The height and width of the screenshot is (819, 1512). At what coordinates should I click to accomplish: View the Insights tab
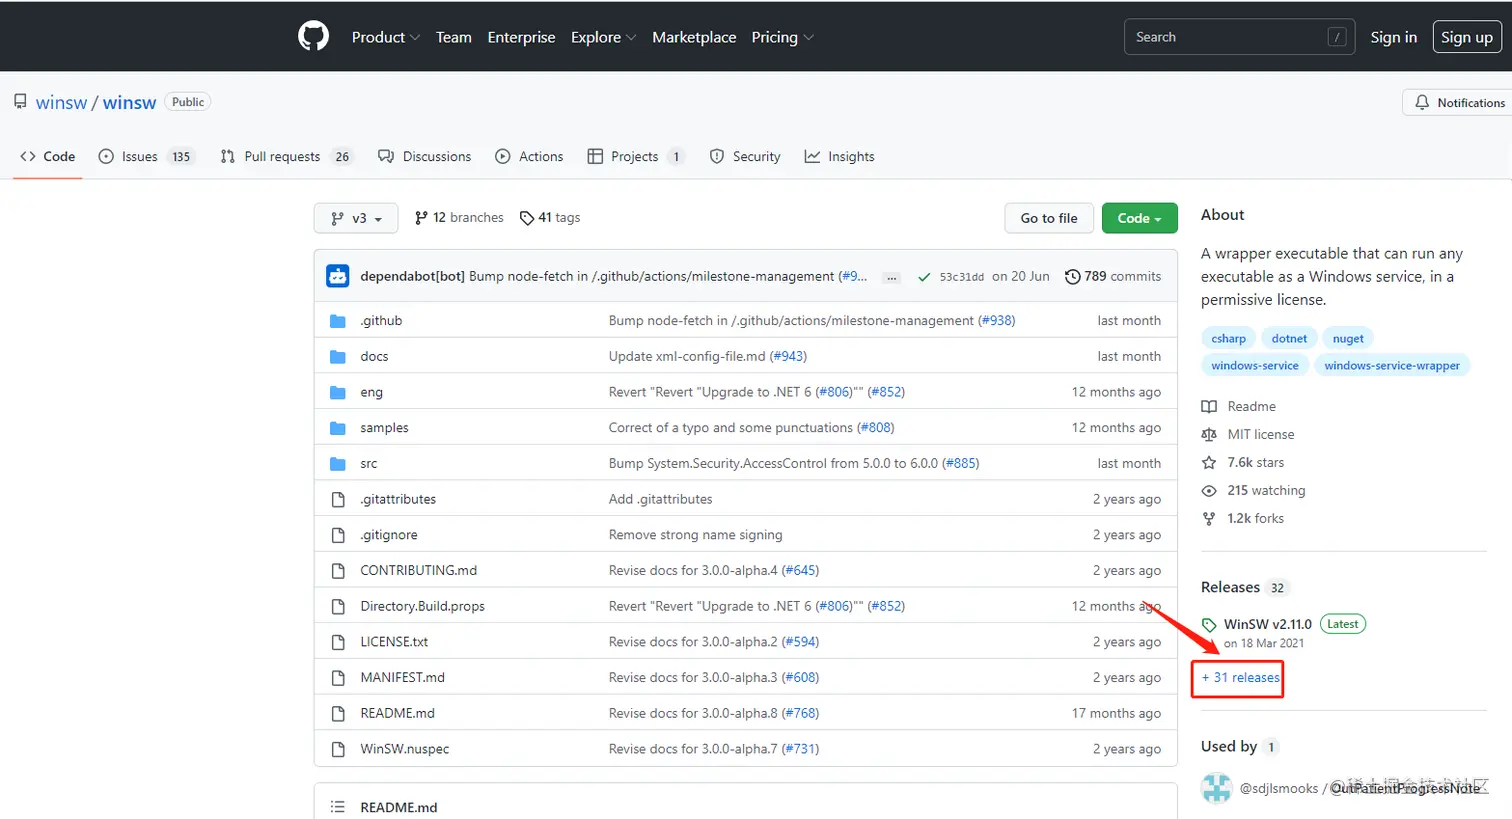(840, 156)
